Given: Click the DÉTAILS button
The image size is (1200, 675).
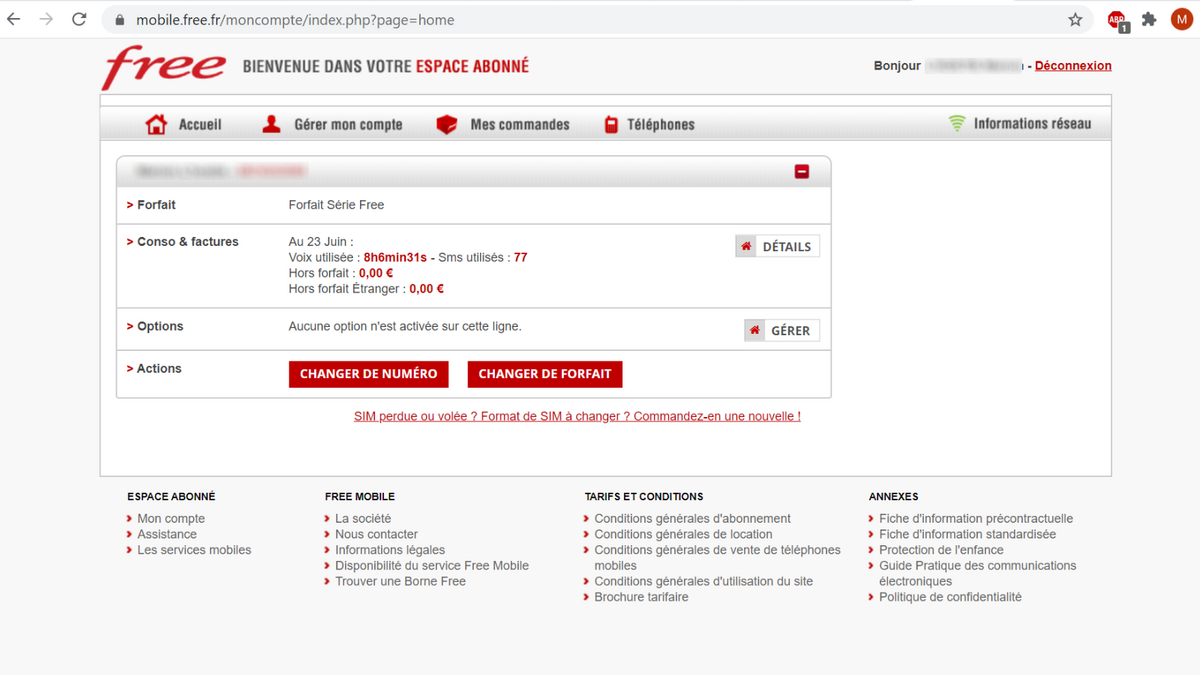Looking at the screenshot, I should pos(777,246).
